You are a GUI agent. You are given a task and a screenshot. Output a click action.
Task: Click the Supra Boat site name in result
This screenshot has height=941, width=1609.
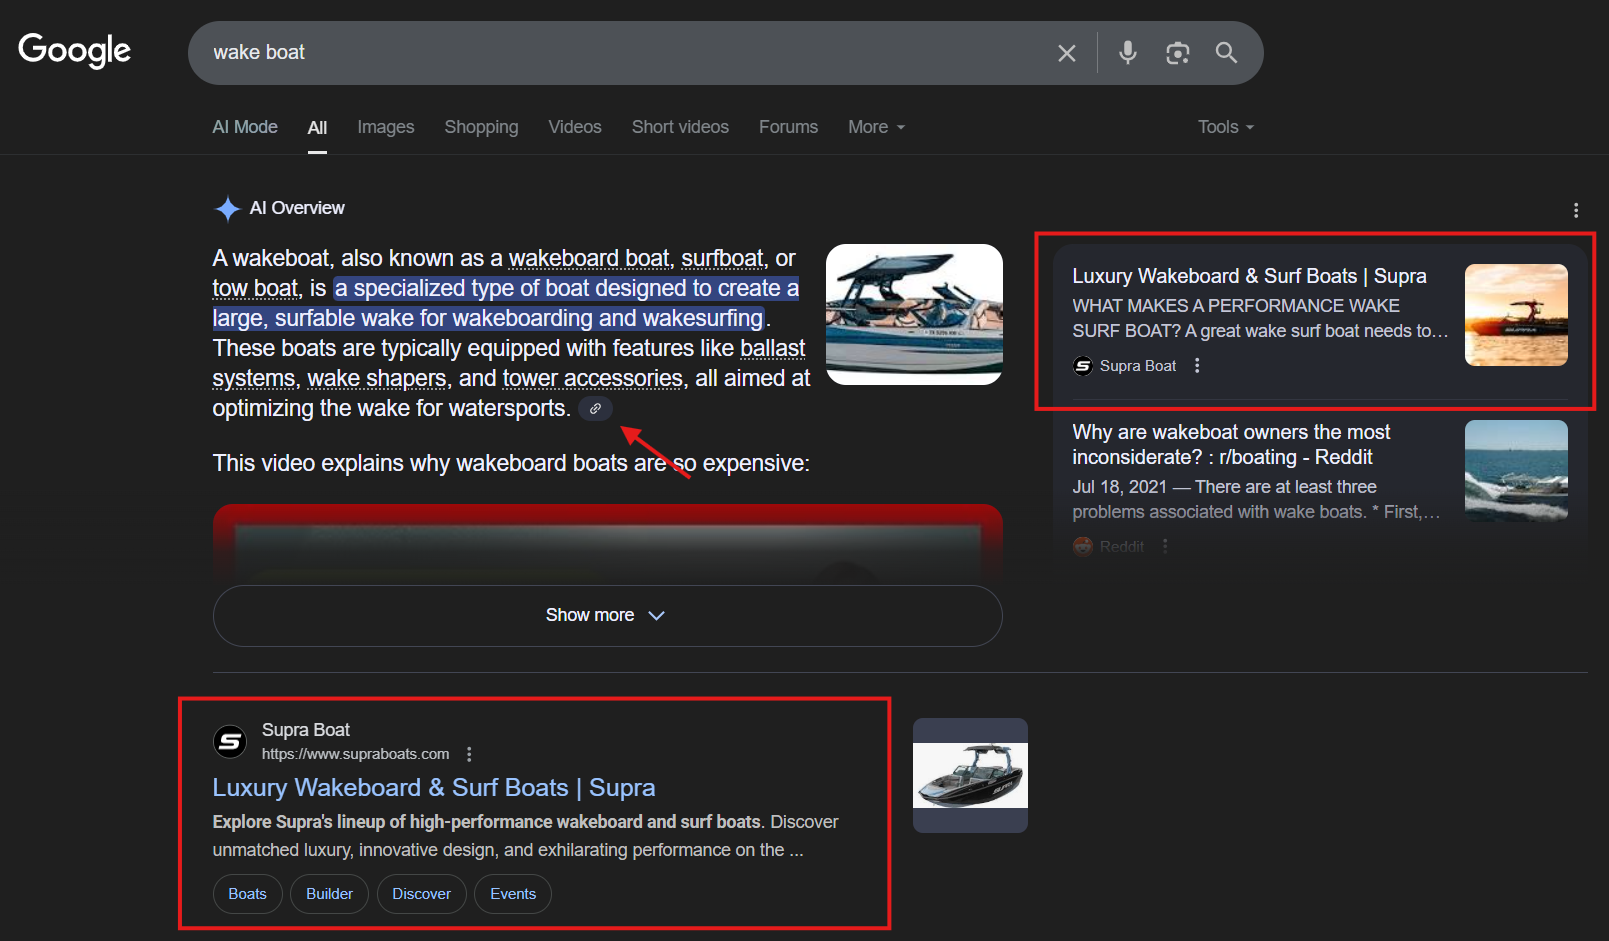305,730
